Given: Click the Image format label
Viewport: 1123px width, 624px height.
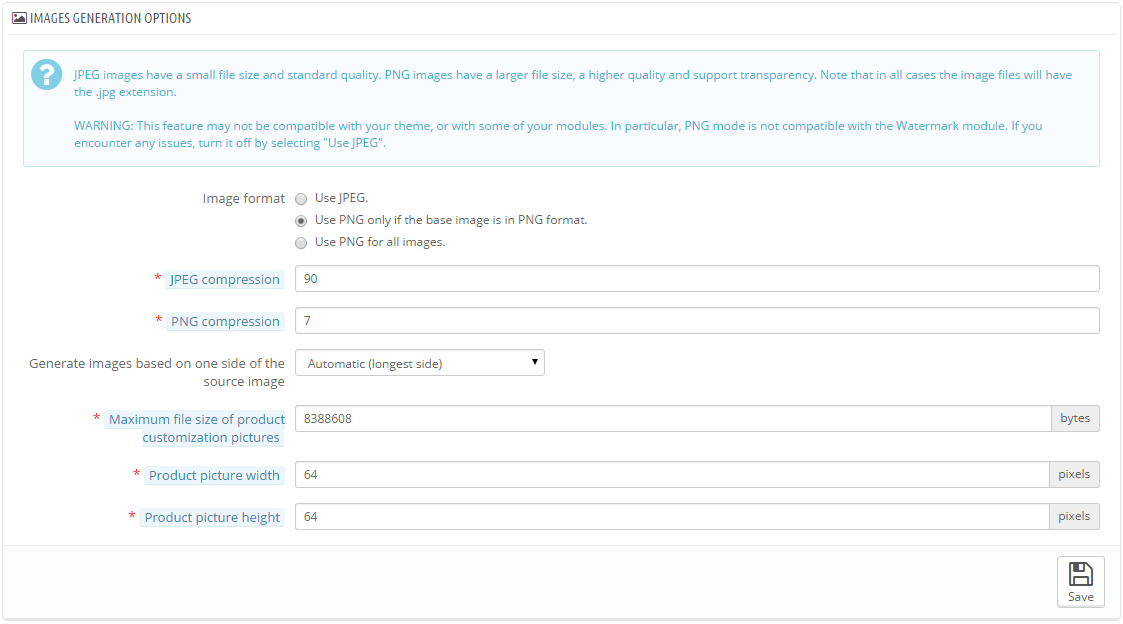Looking at the screenshot, I should point(244,198).
